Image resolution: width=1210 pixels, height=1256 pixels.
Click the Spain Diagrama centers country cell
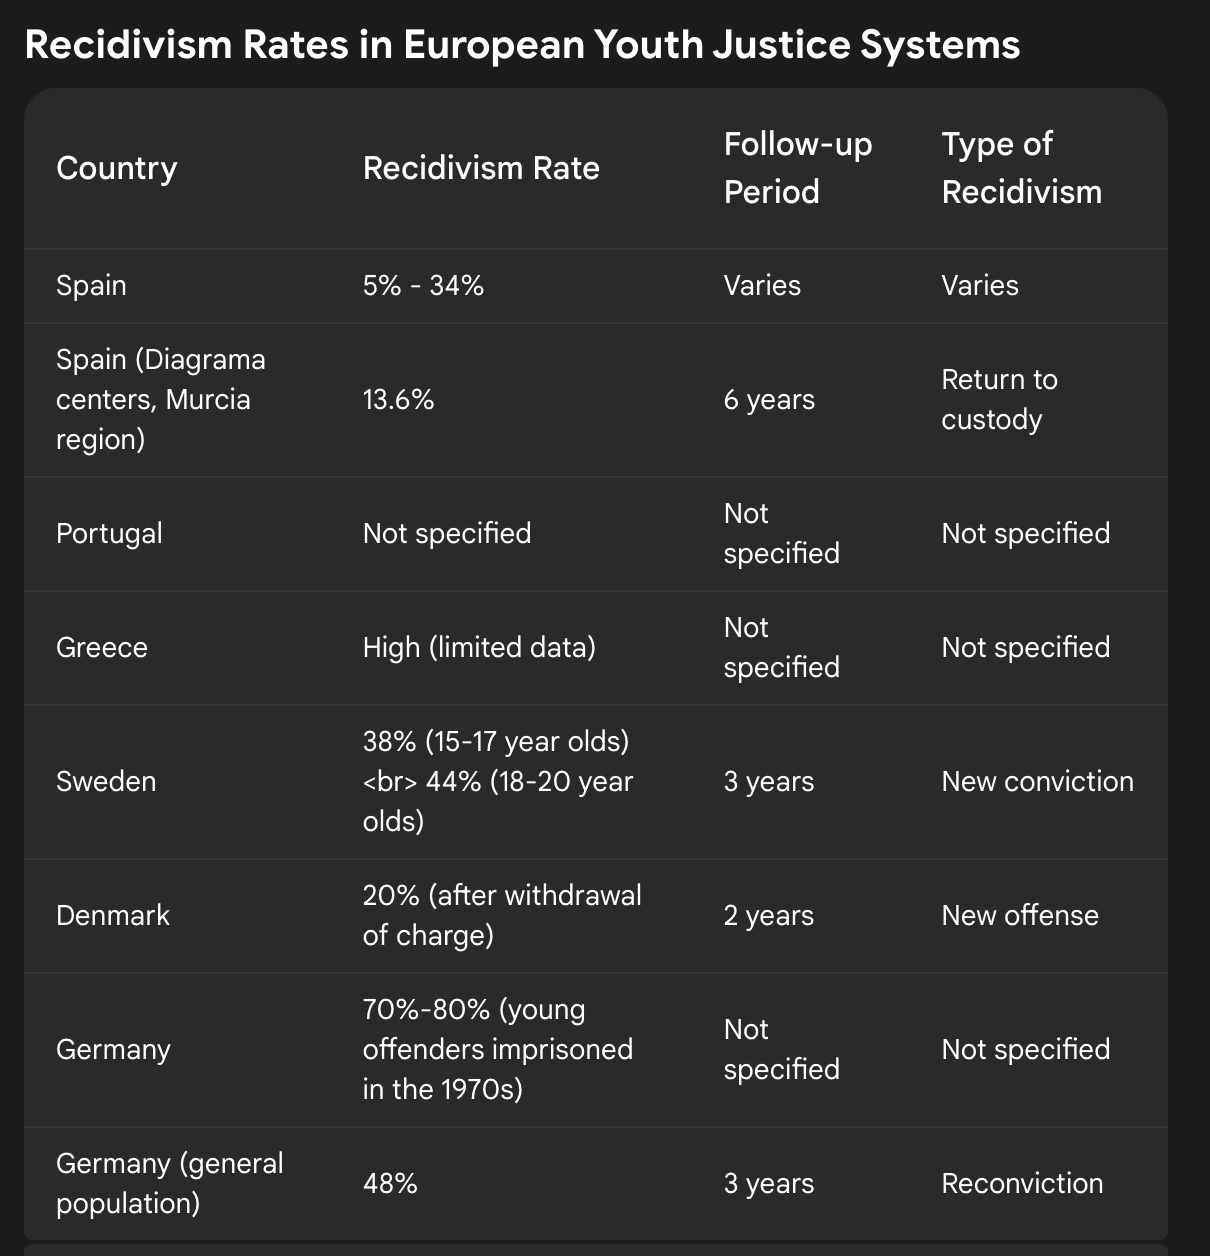pos(160,399)
